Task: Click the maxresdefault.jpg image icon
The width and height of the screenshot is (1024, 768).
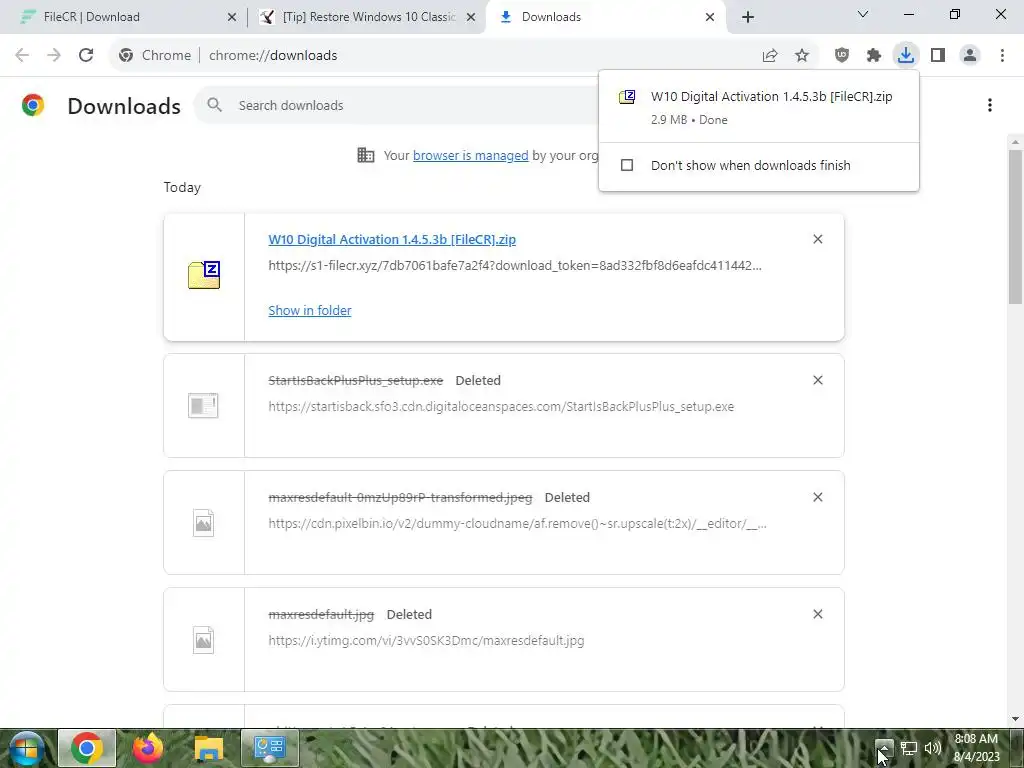Action: coord(203,640)
